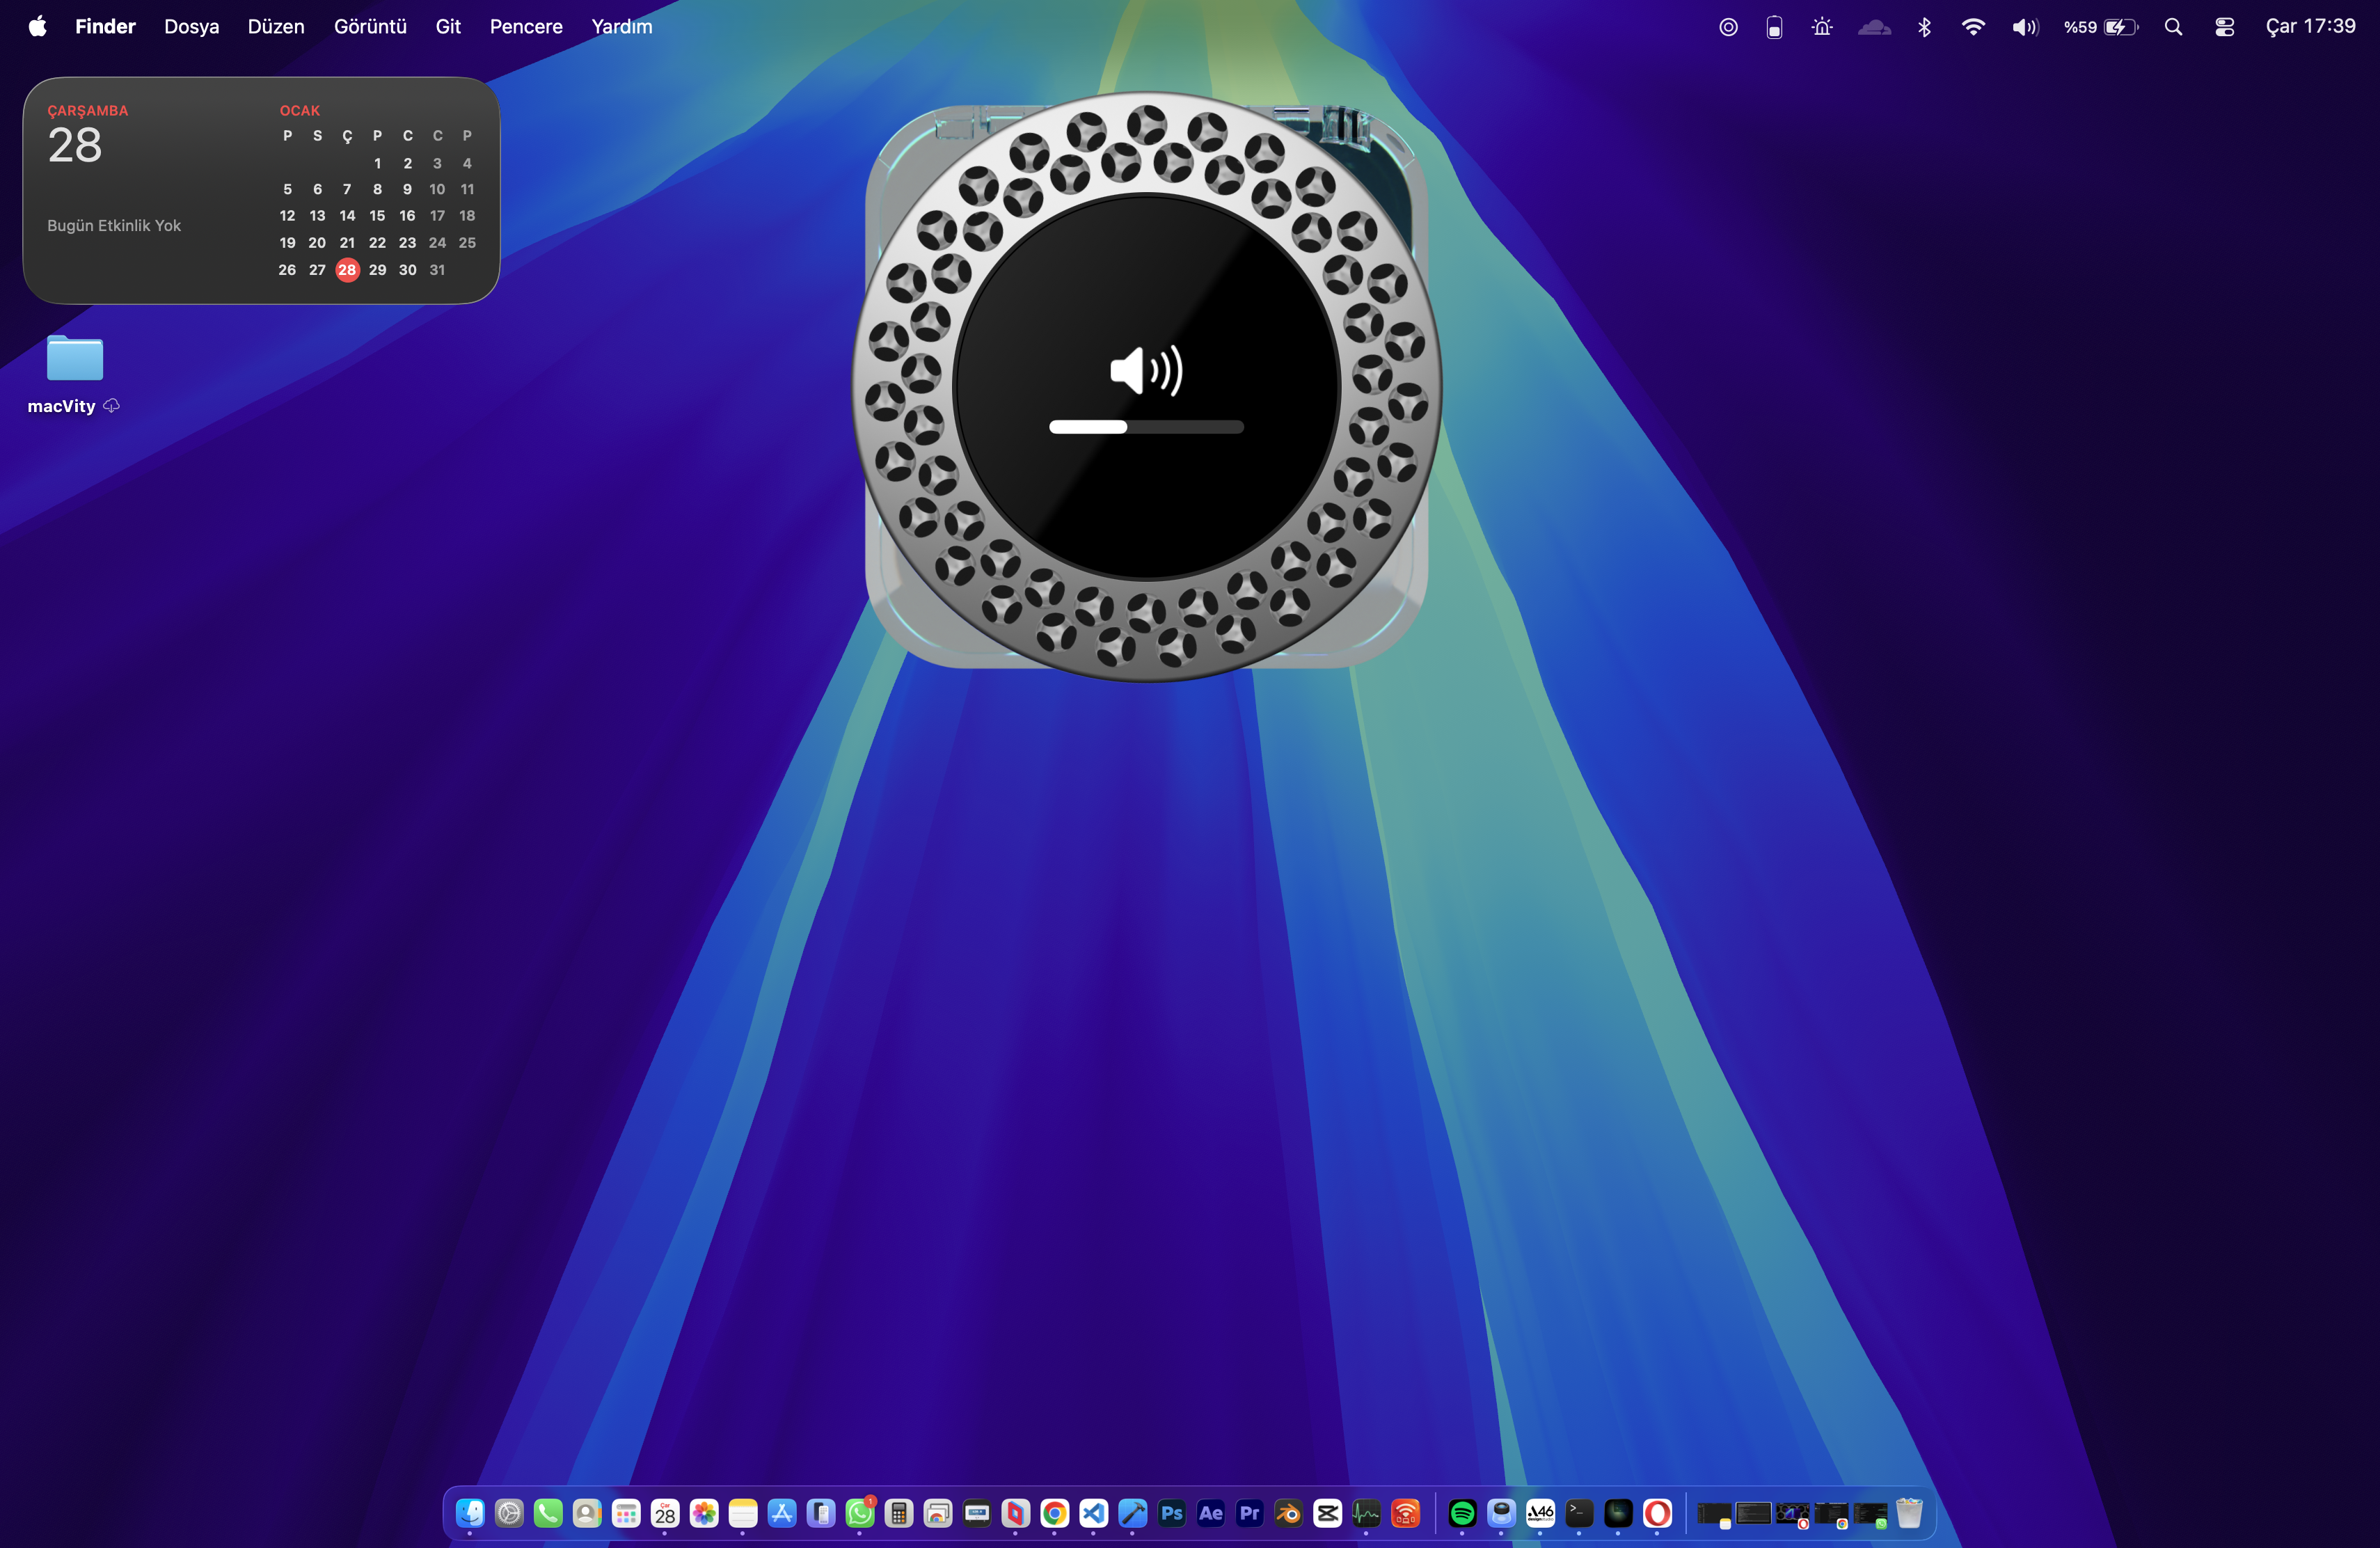
Task: Open the Wi-Fi menu in the menu bar
Action: [1973, 26]
